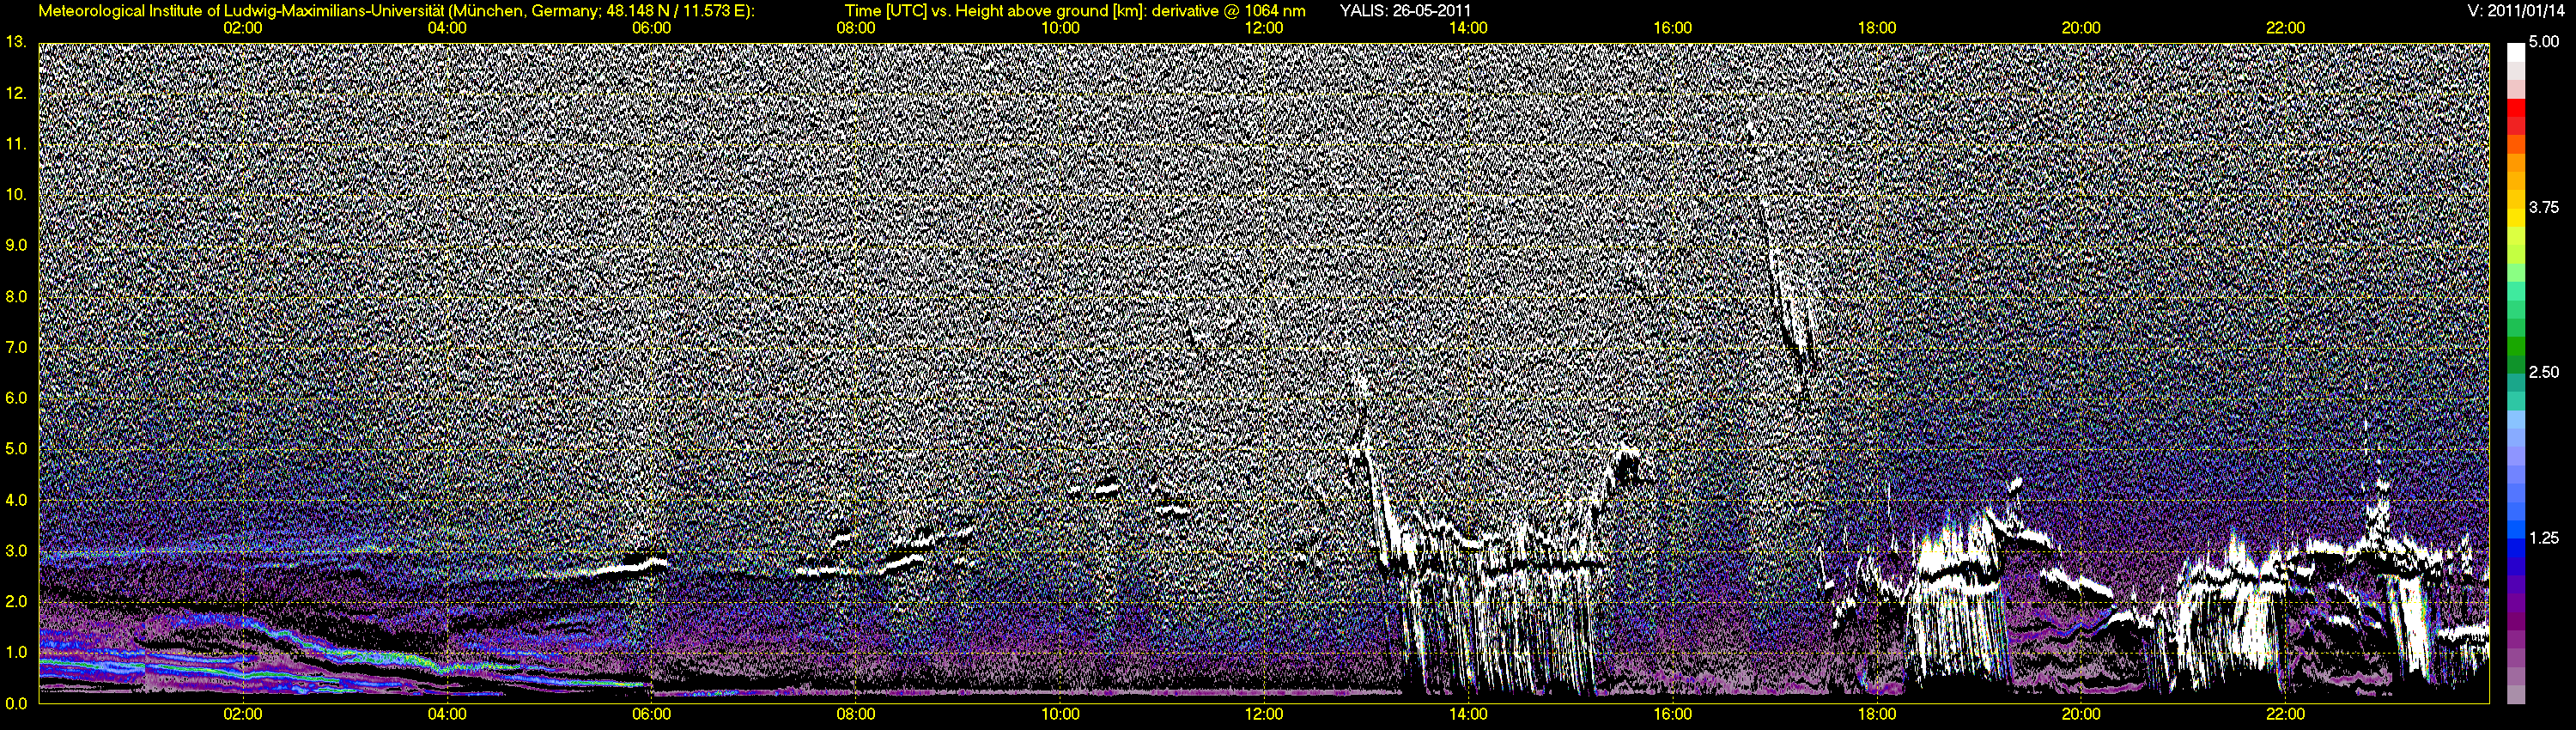Select the 22:00 label on the top time axis
Viewport: 2576px width, 730px height.
coord(2285,28)
